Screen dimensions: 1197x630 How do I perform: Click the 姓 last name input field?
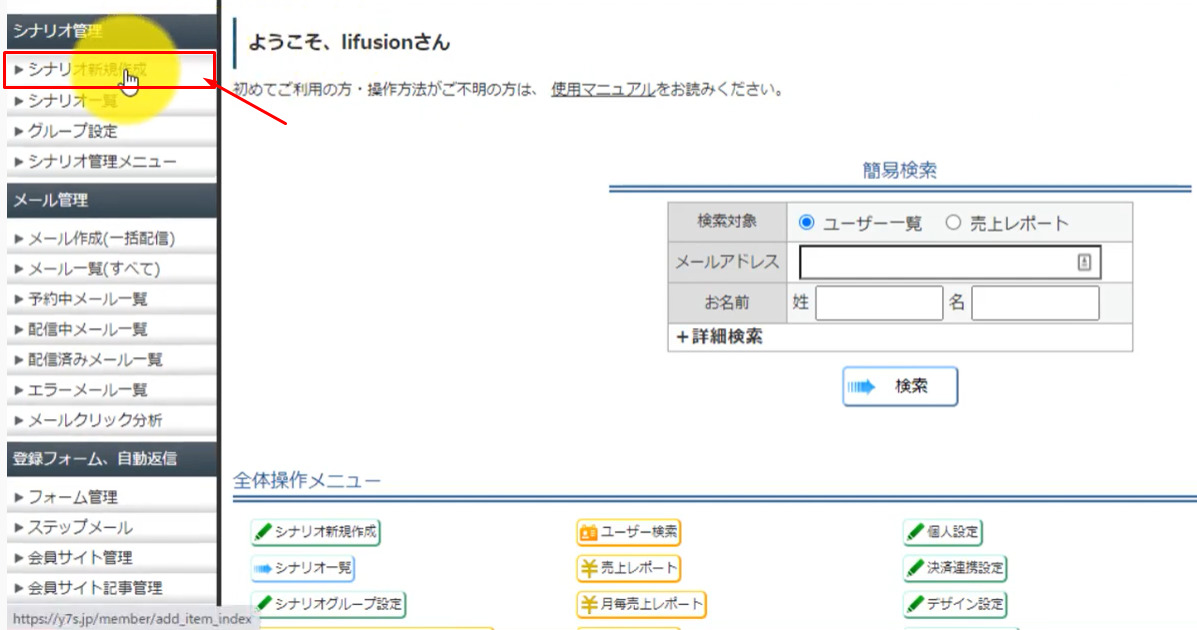(x=878, y=303)
